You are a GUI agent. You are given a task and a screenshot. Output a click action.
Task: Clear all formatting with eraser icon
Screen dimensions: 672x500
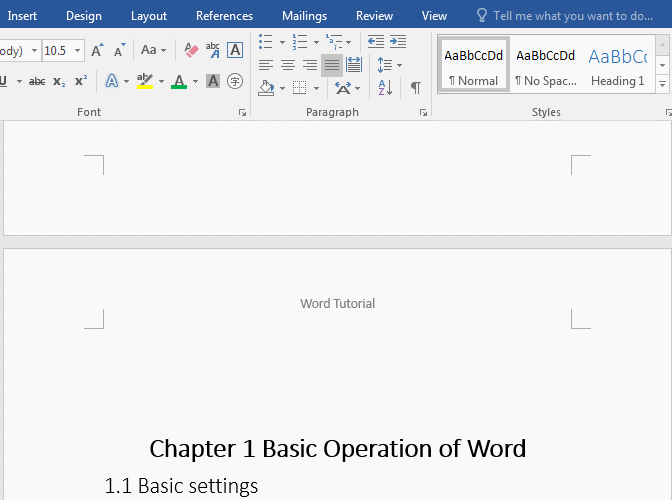tap(191, 51)
